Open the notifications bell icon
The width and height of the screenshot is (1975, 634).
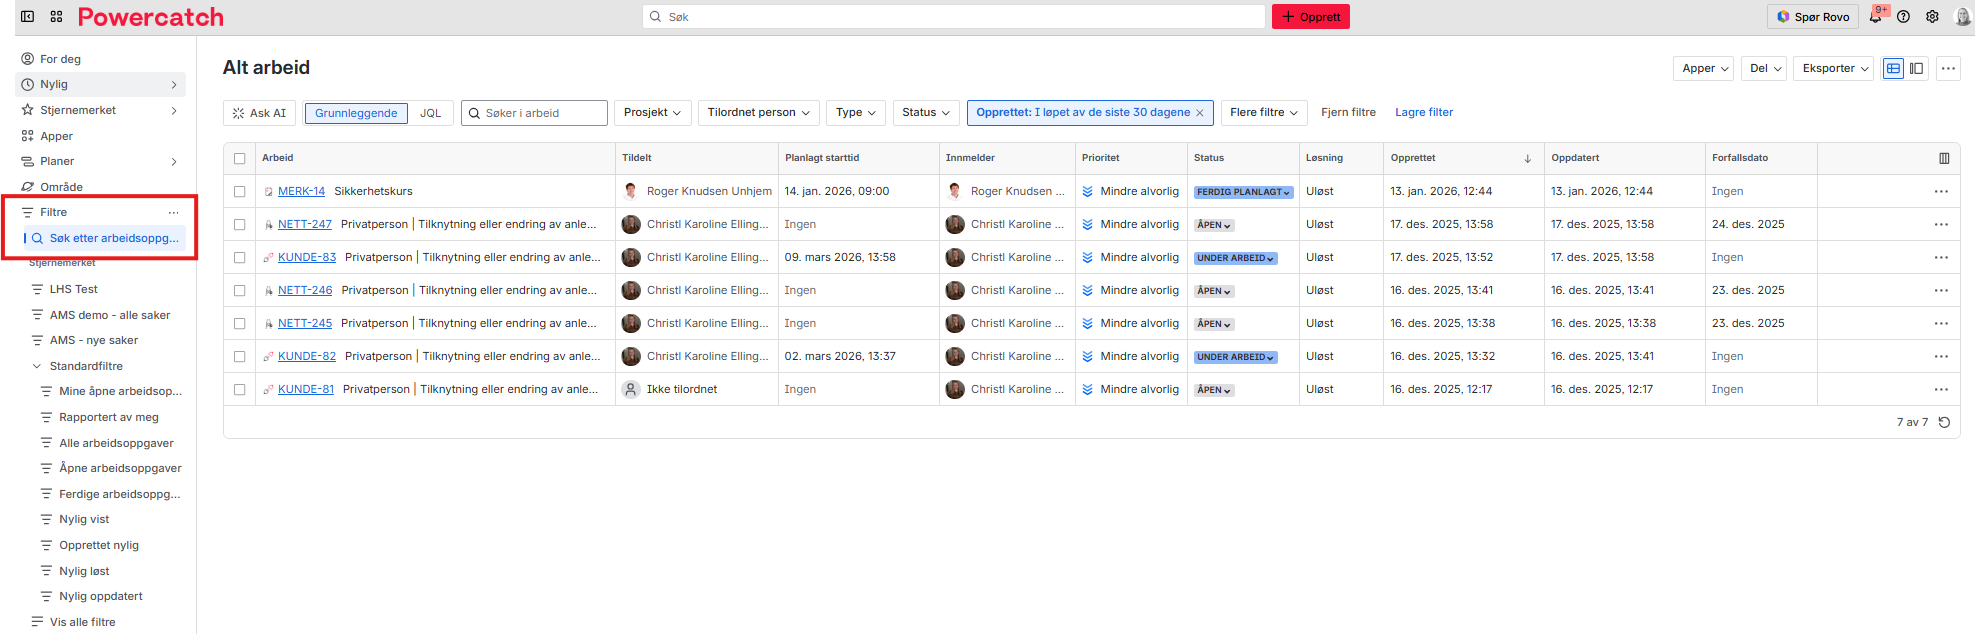(1876, 16)
